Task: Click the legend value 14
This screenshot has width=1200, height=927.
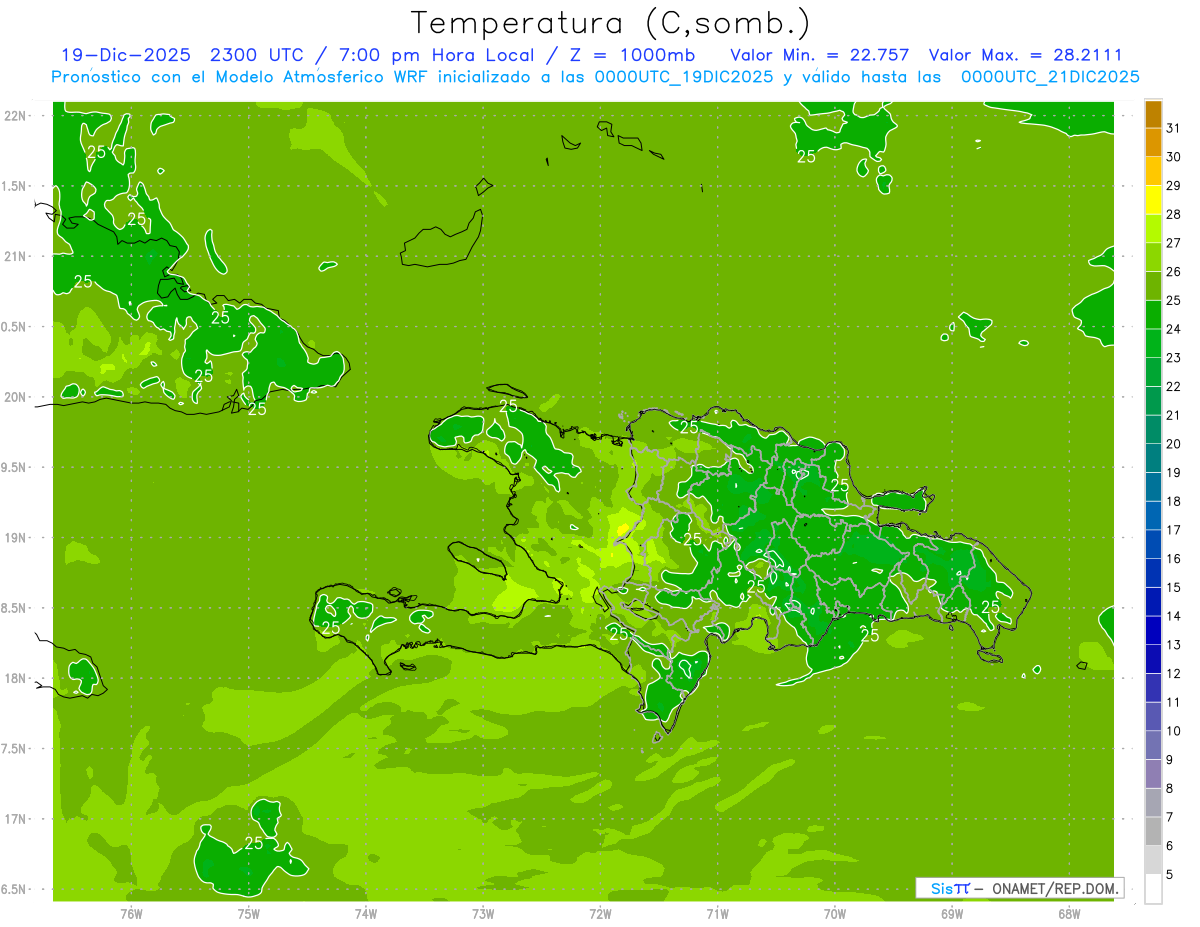Action: (x=1174, y=616)
